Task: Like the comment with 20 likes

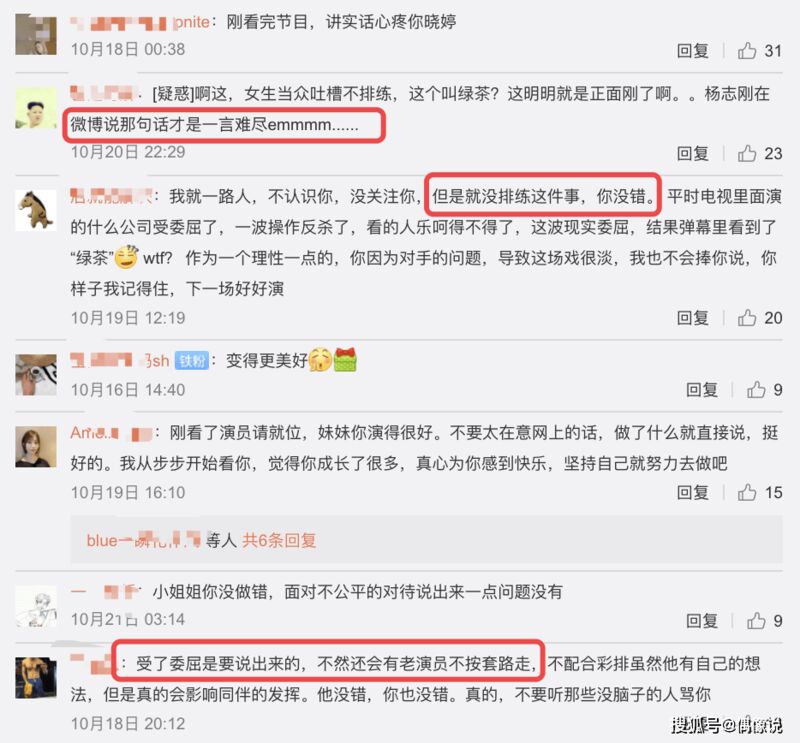Action: [747, 317]
